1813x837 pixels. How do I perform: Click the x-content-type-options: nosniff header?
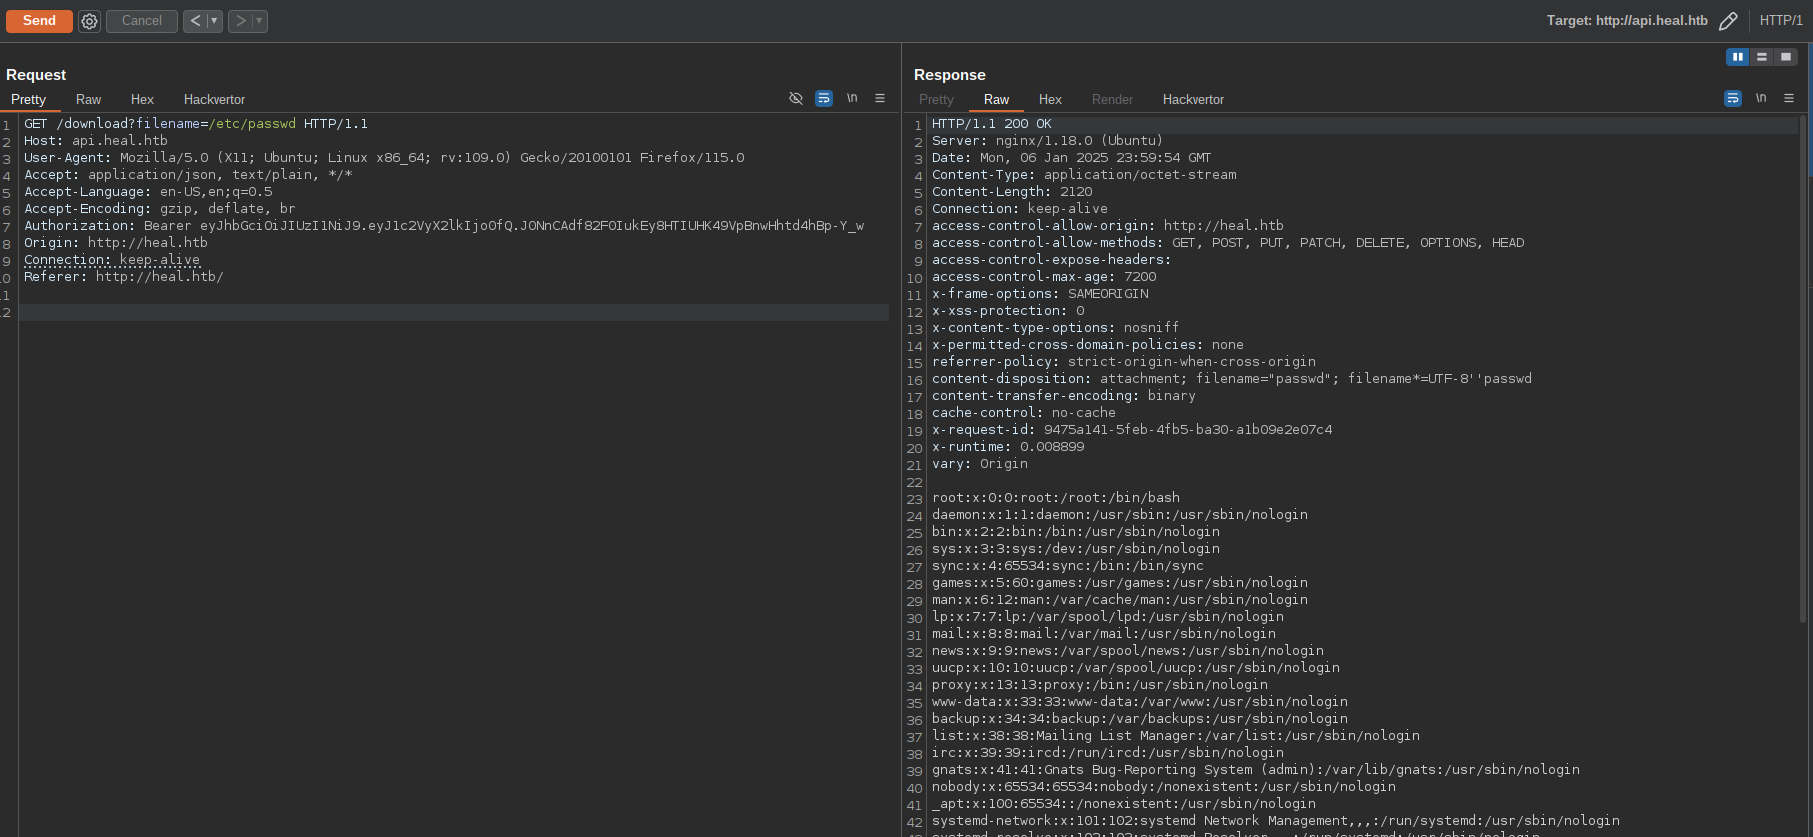(x=1056, y=328)
